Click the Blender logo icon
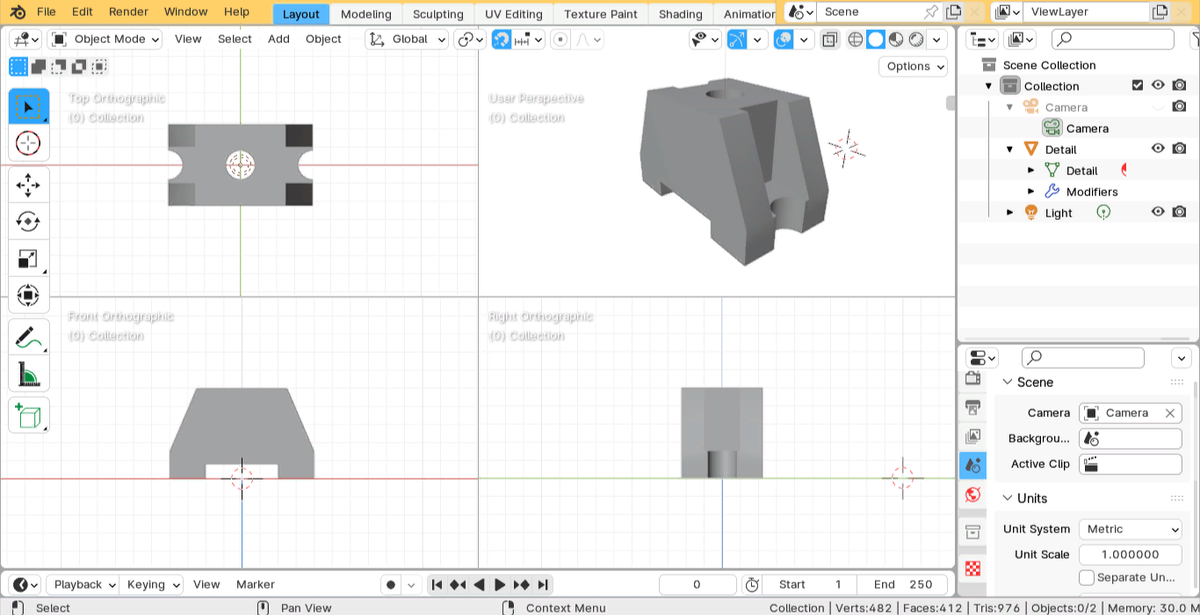 click(x=18, y=12)
